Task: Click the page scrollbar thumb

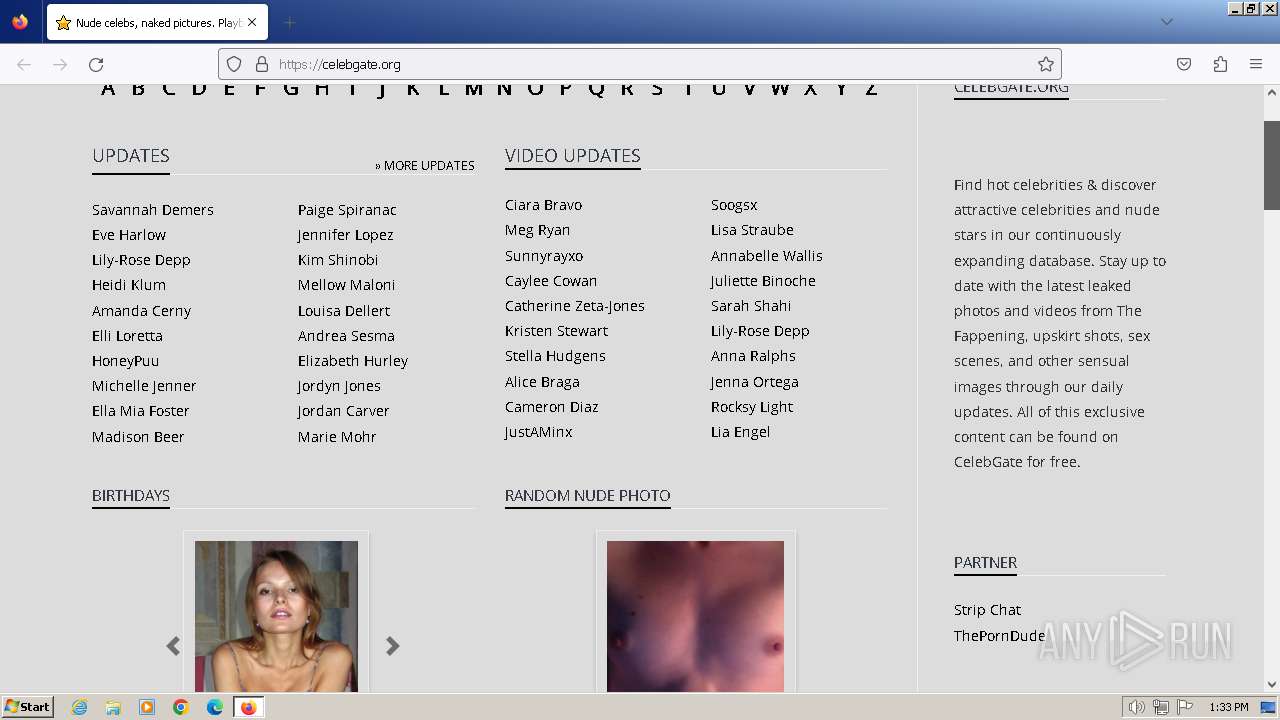Action: tap(1272, 165)
